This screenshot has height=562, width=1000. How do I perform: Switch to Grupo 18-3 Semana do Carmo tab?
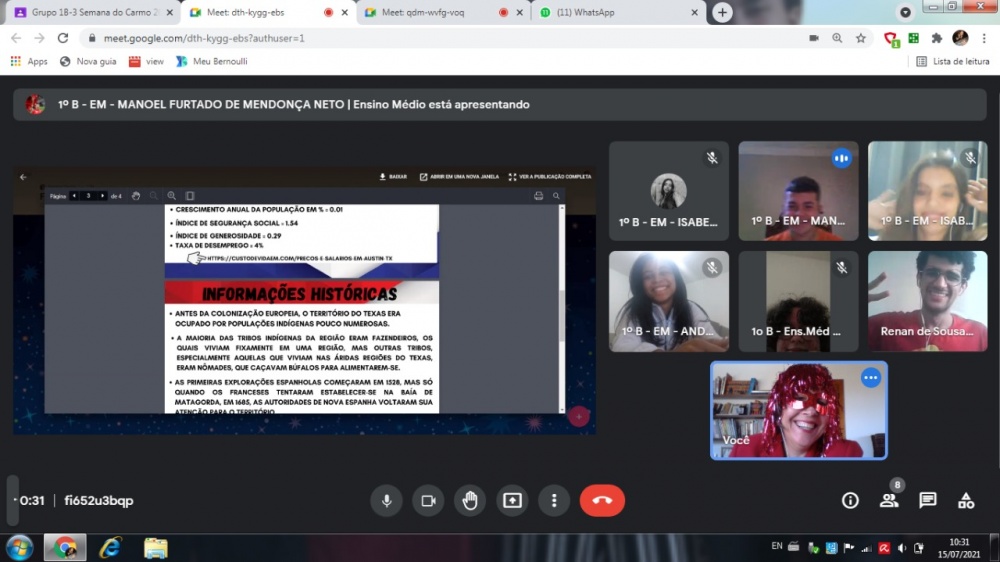click(x=92, y=12)
